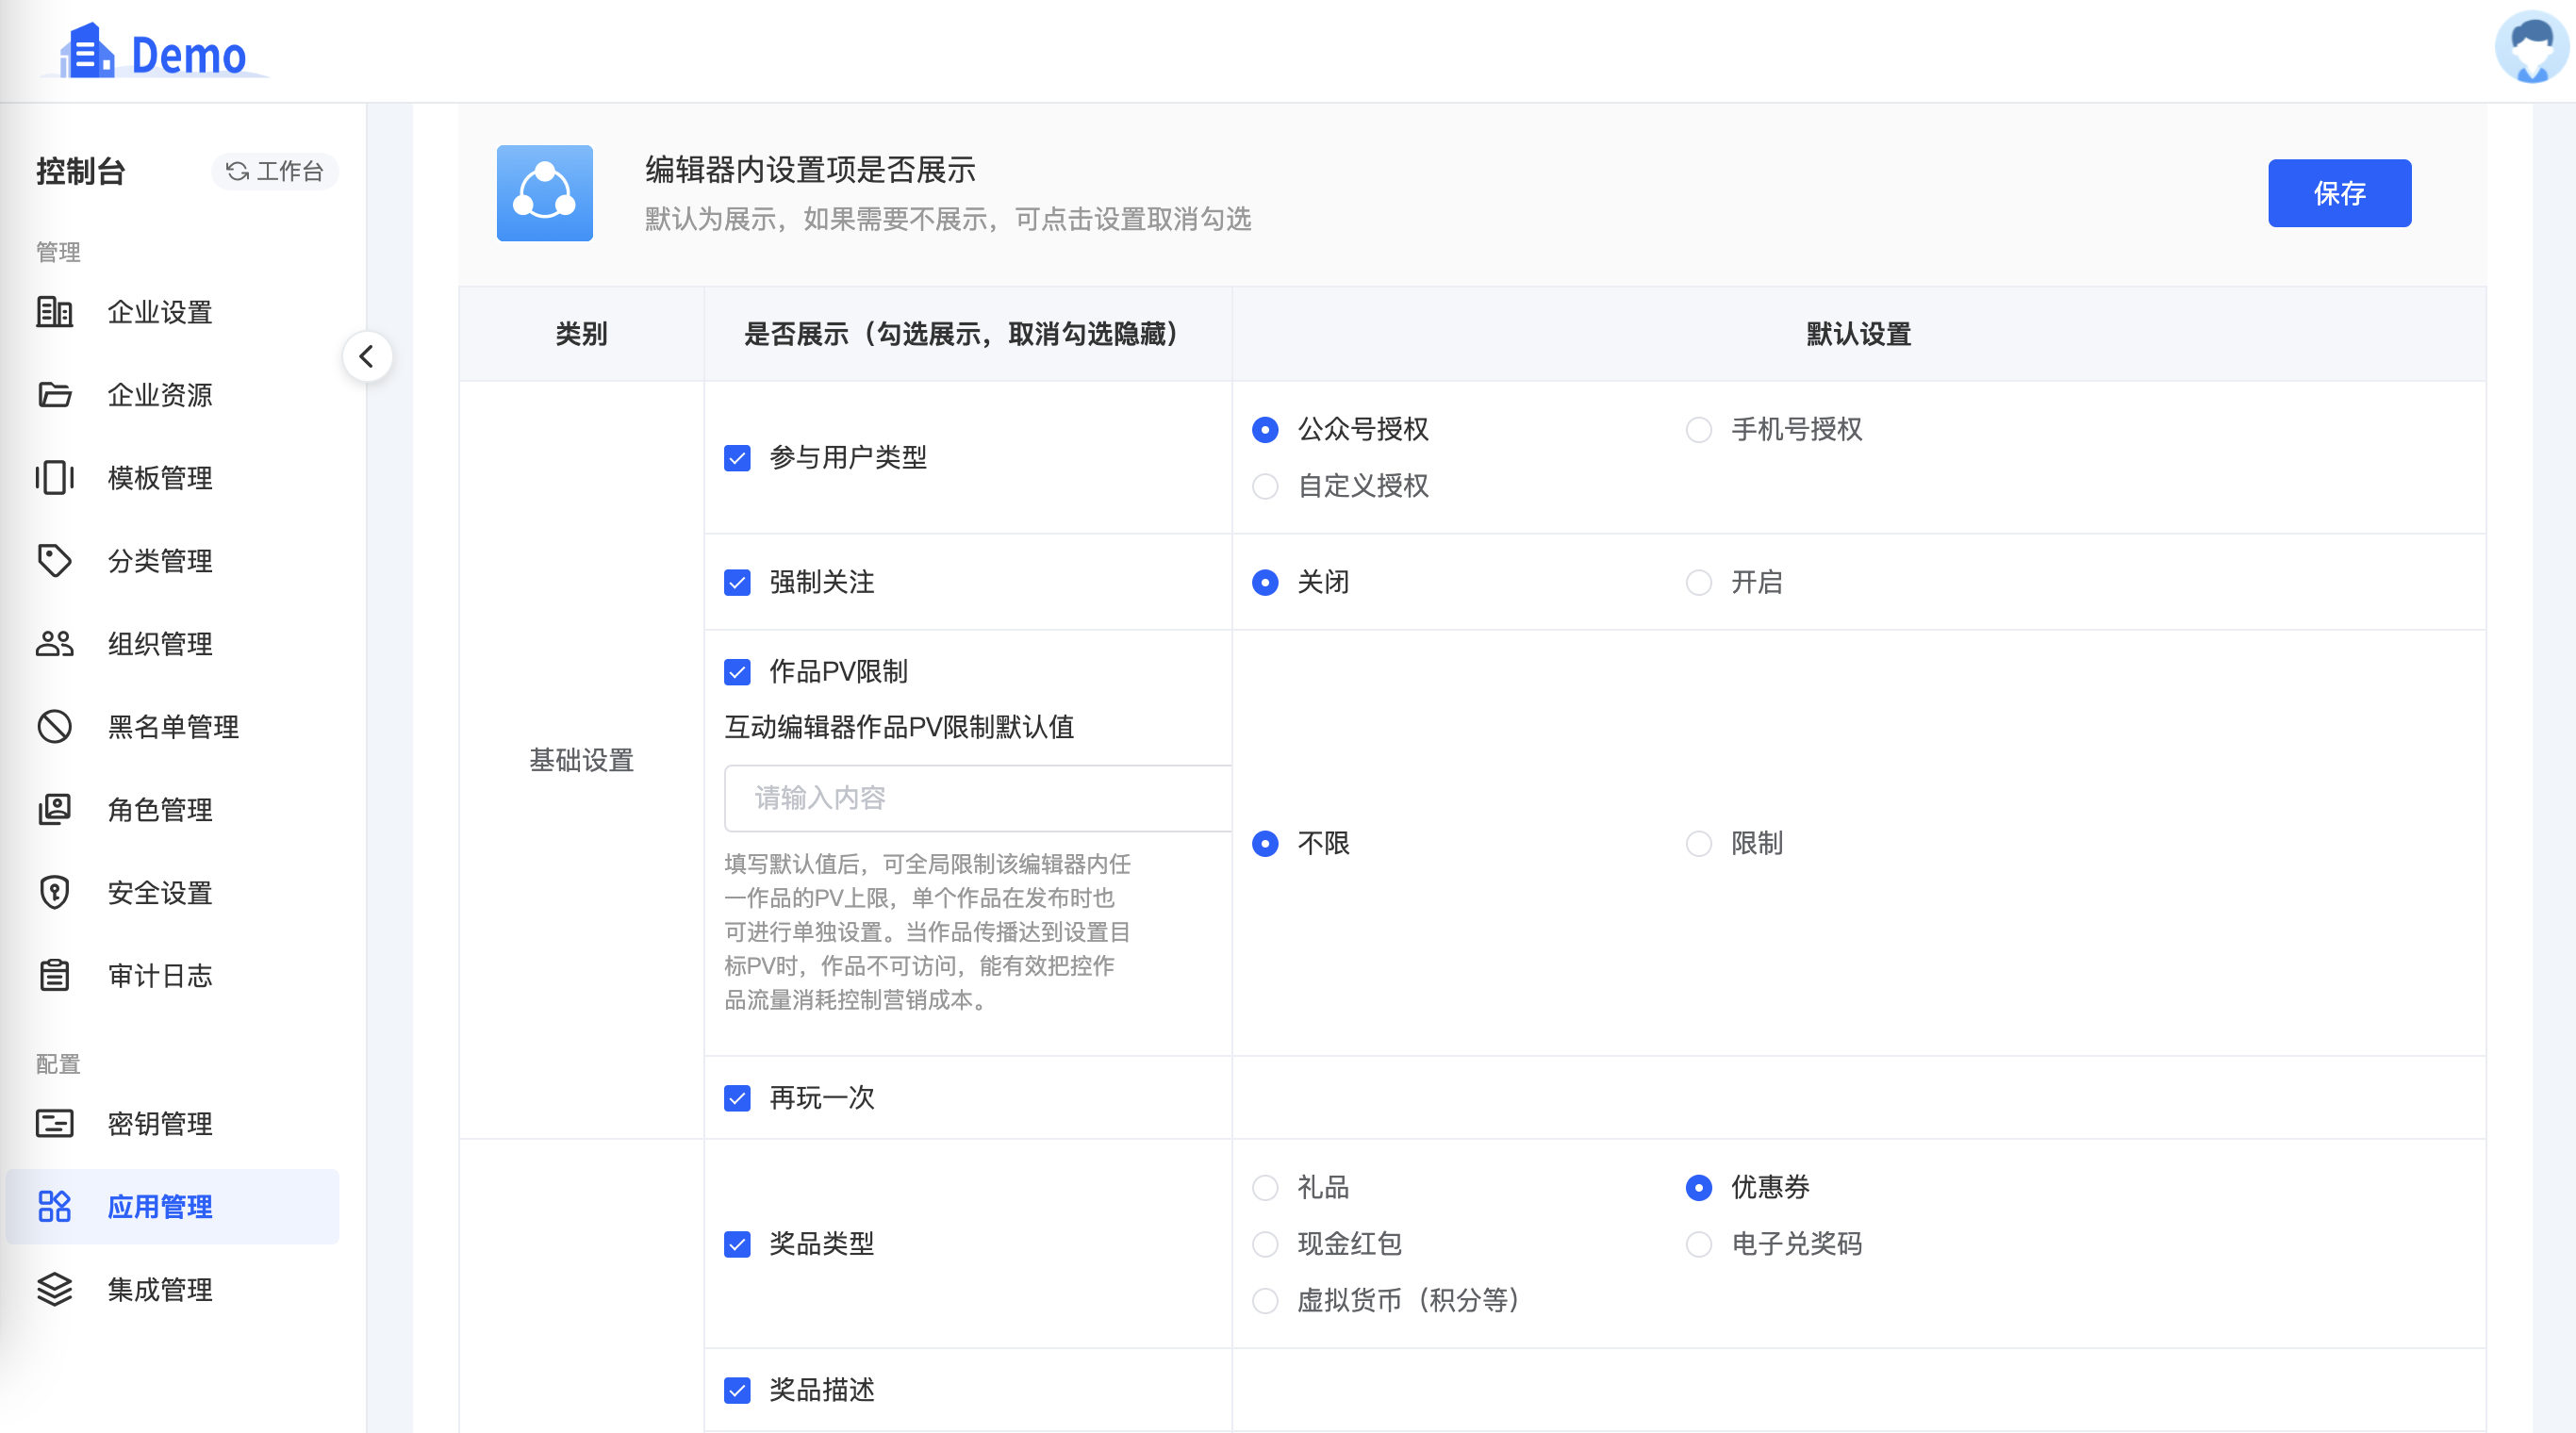Uncheck 参与用户类型 checkbox
The image size is (2576, 1433).
coord(737,458)
